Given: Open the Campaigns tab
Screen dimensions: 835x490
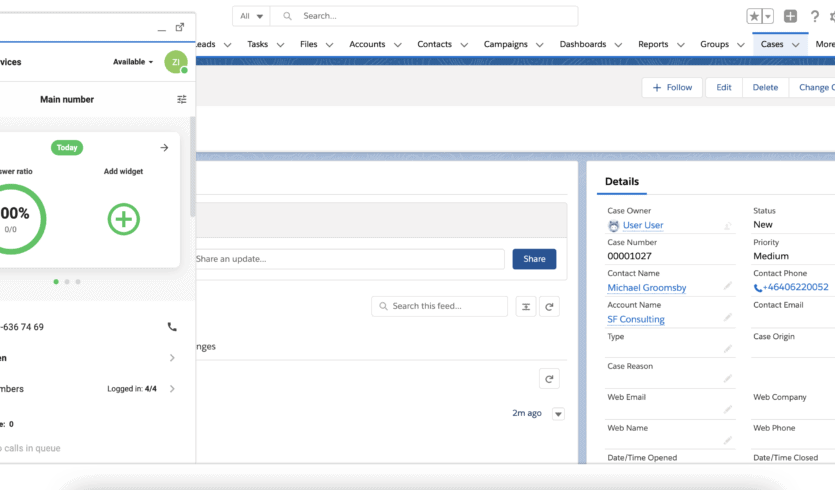Looking at the screenshot, I should [505, 44].
